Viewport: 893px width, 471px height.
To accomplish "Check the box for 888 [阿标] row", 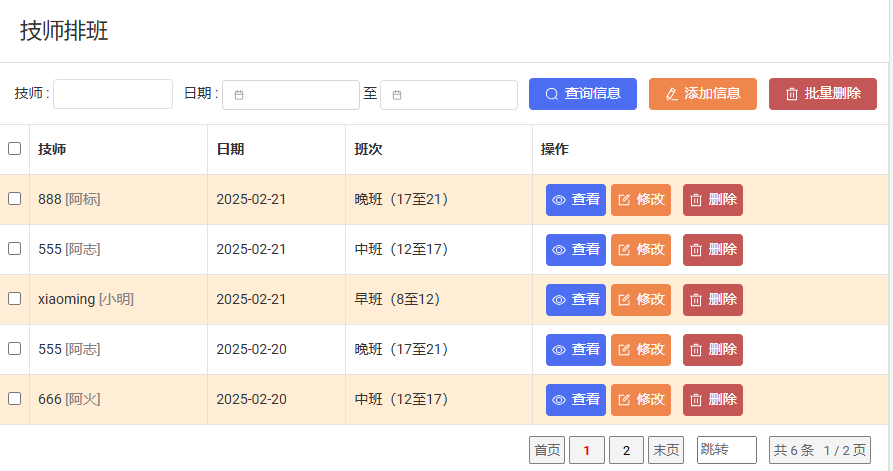I will [15, 199].
